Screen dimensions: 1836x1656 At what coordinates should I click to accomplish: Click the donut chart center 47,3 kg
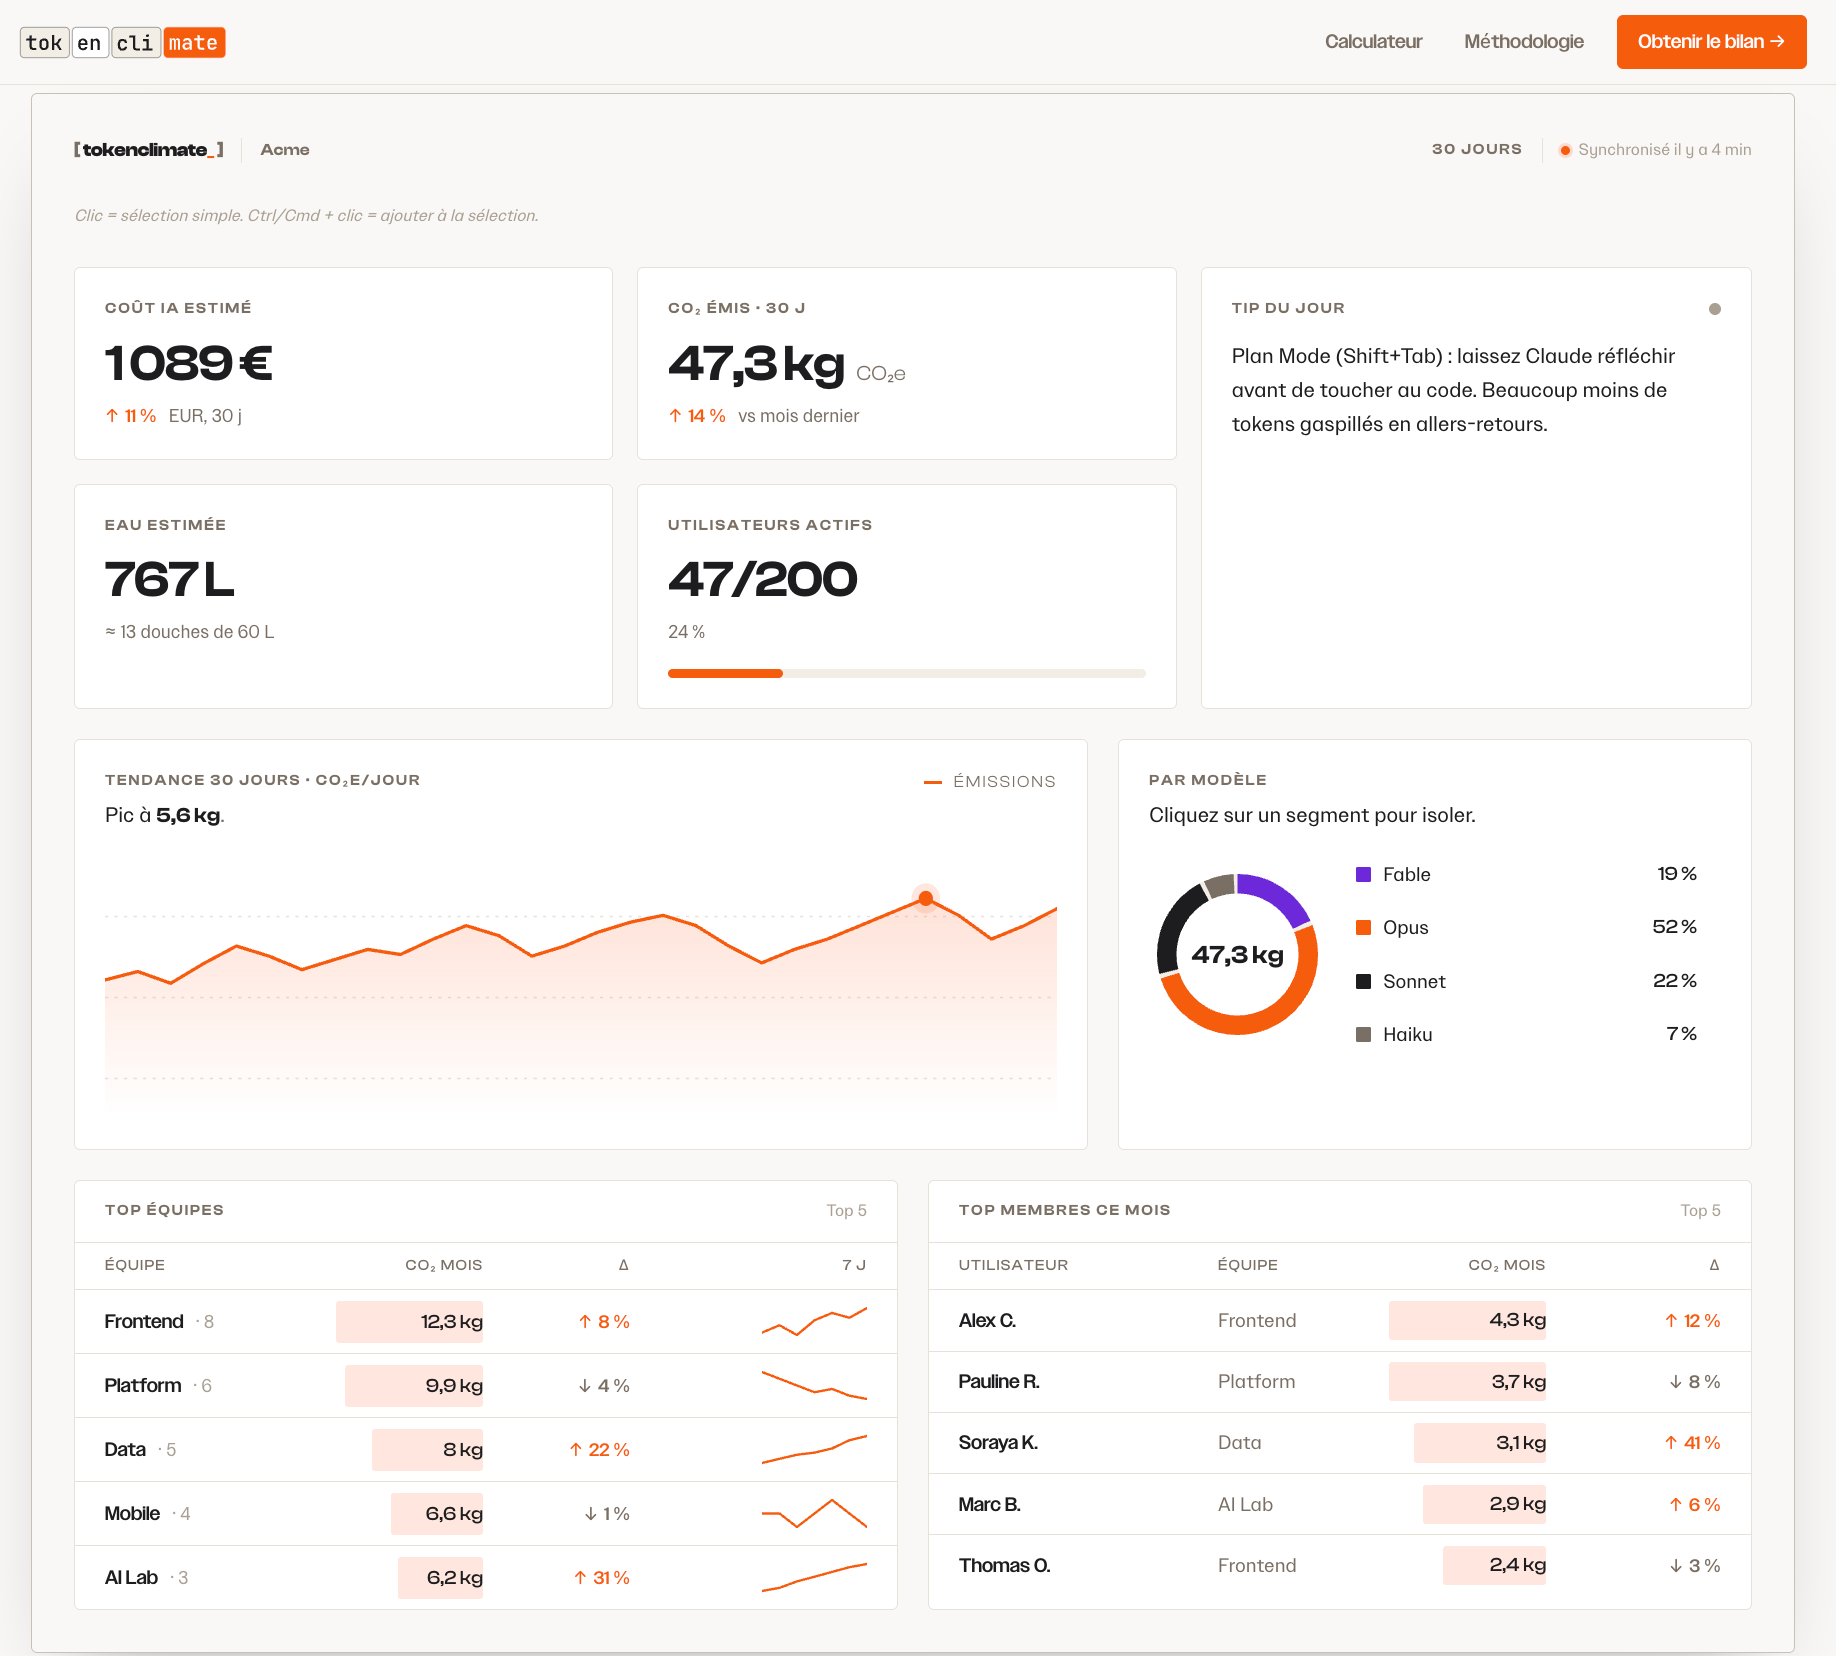point(1237,955)
